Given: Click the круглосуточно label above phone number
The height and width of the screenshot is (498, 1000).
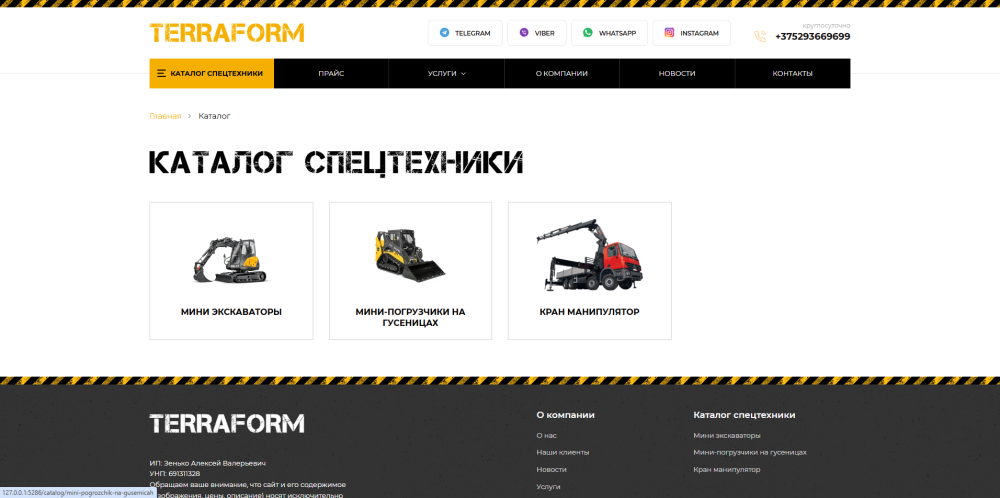Looking at the screenshot, I should pos(826,26).
